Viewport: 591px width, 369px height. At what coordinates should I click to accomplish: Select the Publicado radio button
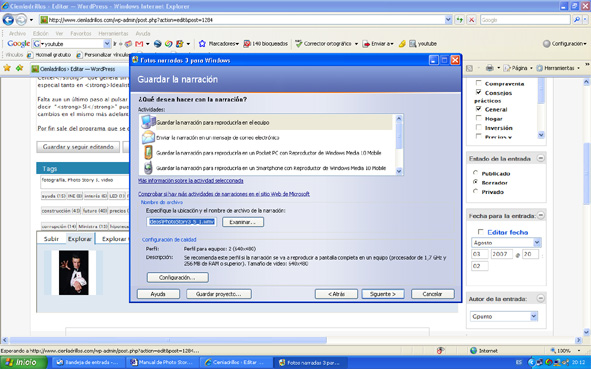pyautogui.click(x=475, y=173)
